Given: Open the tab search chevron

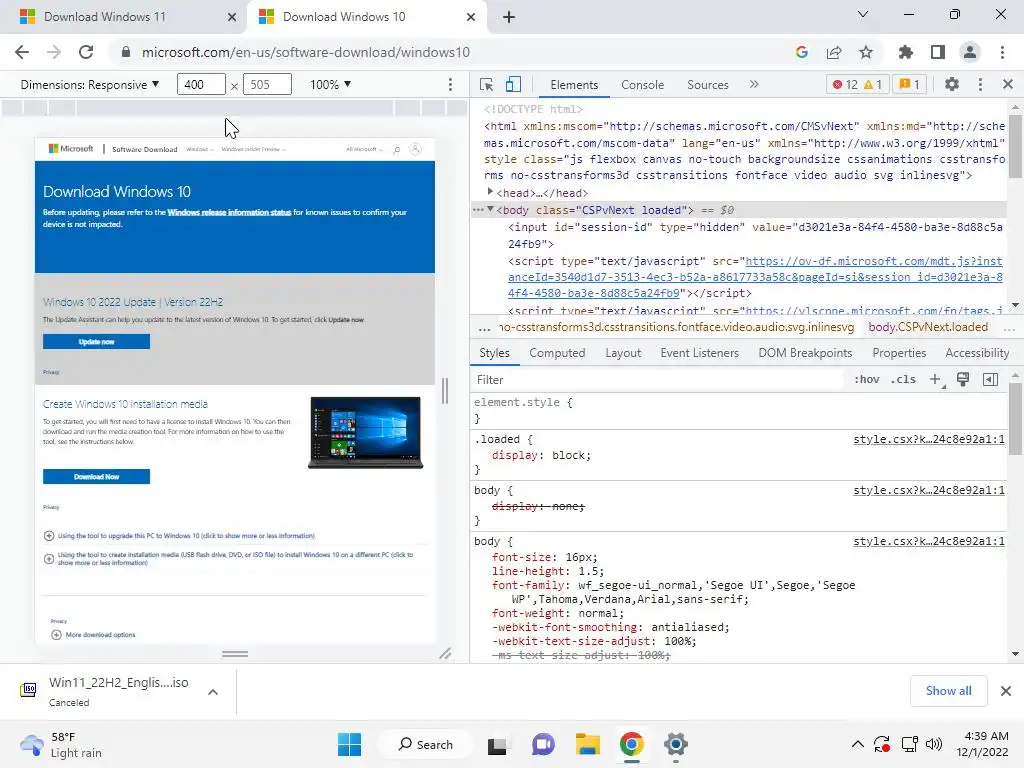Looking at the screenshot, I should click(863, 14).
